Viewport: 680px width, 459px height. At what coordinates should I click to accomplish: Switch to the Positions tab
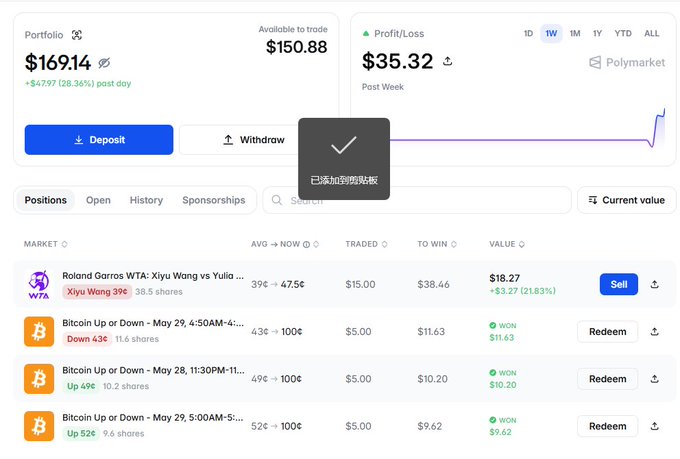click(46, 200)
